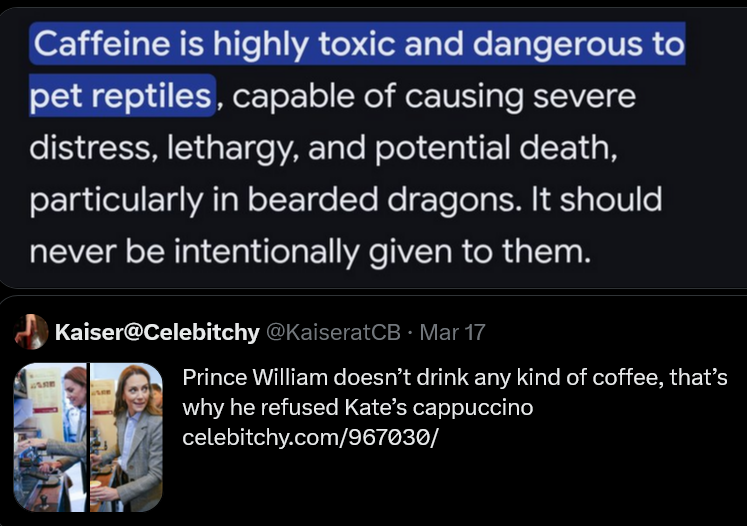Open the Mar 17 tweet timestamp
Screen dimensions: 747x526
tap(452, 332)
